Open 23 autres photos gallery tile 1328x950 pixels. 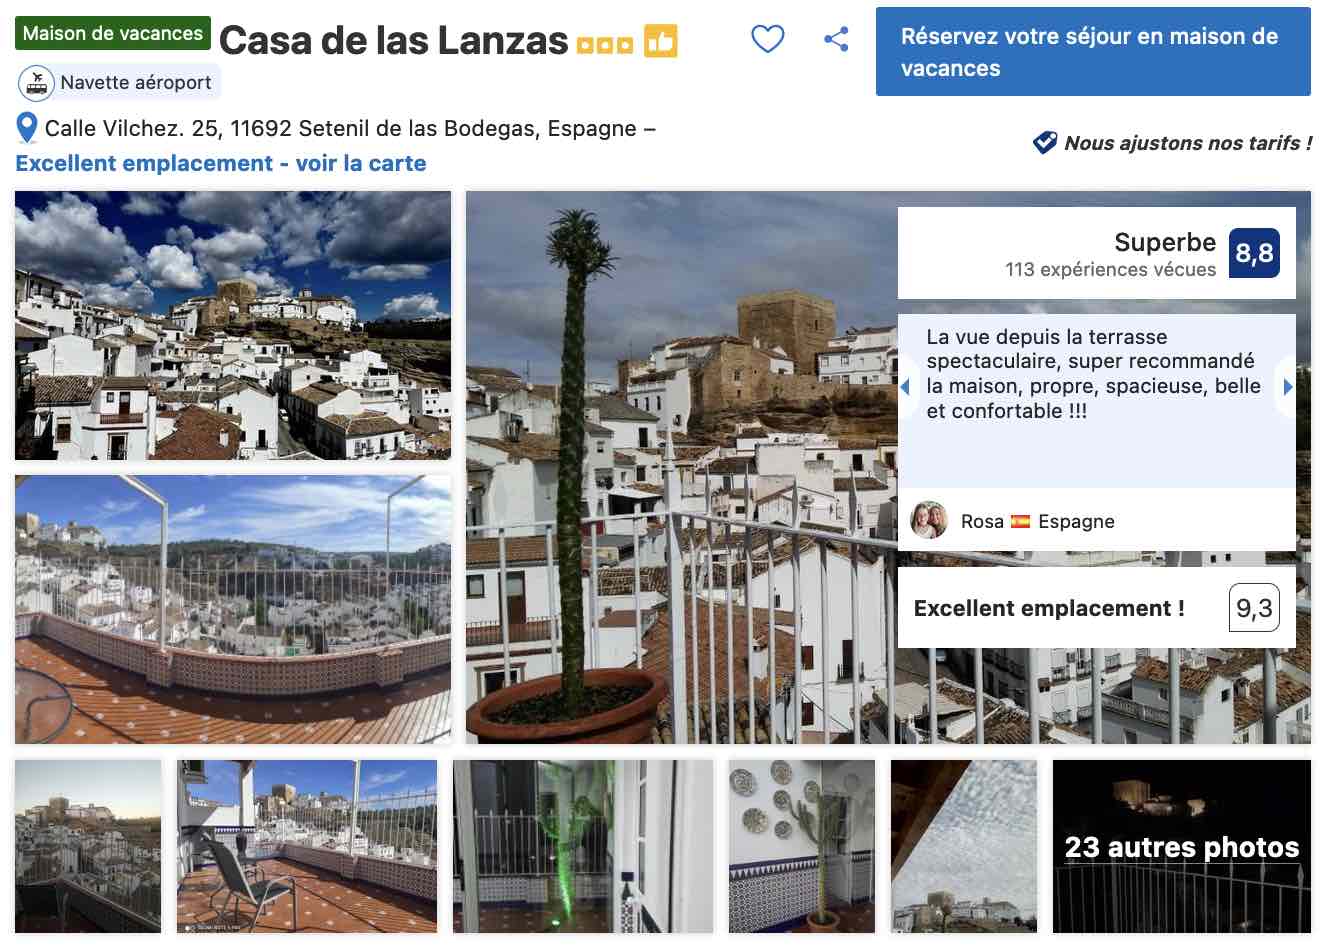(x=1181, y=846)
